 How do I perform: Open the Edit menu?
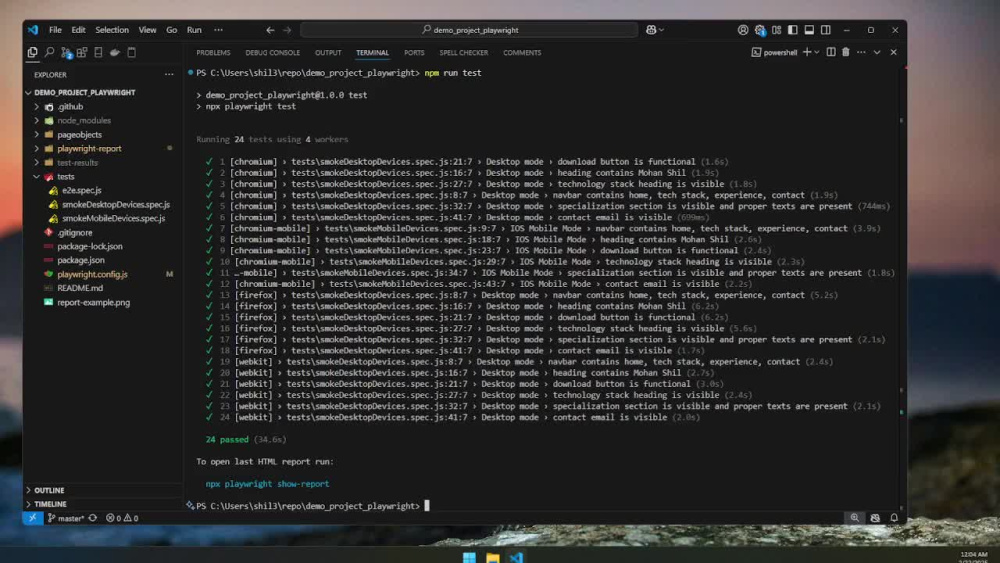[x=78, y=30]
